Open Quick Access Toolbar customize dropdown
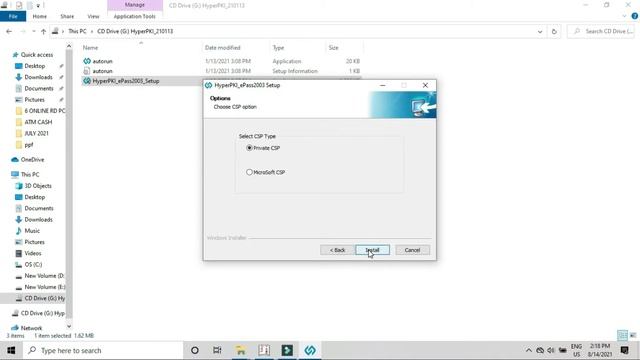640x360 pixels. [x=38, y=5]
